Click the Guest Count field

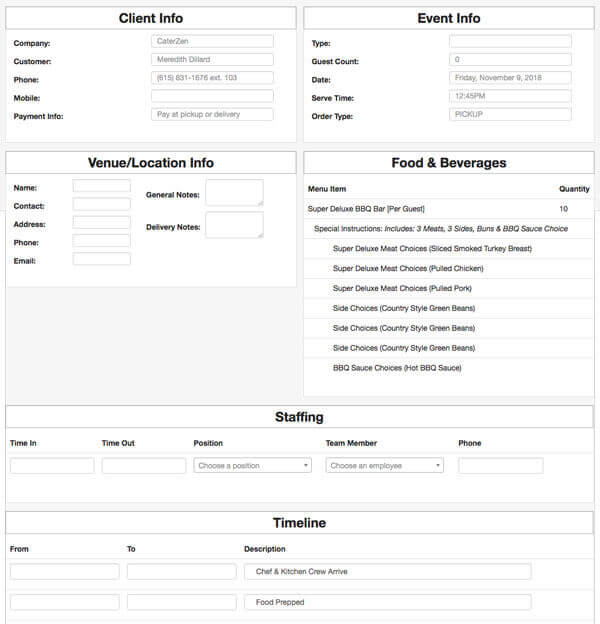[x=510, y=60]
